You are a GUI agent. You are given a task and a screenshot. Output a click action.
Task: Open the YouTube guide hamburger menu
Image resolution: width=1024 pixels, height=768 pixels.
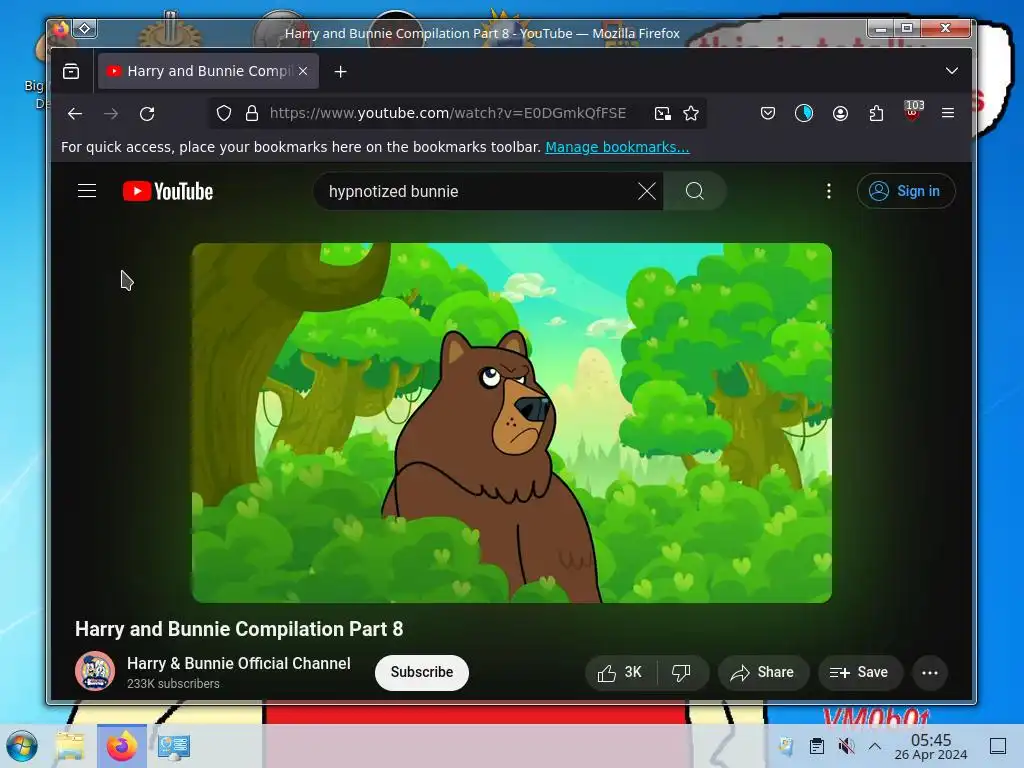click(x=87, y=191)
